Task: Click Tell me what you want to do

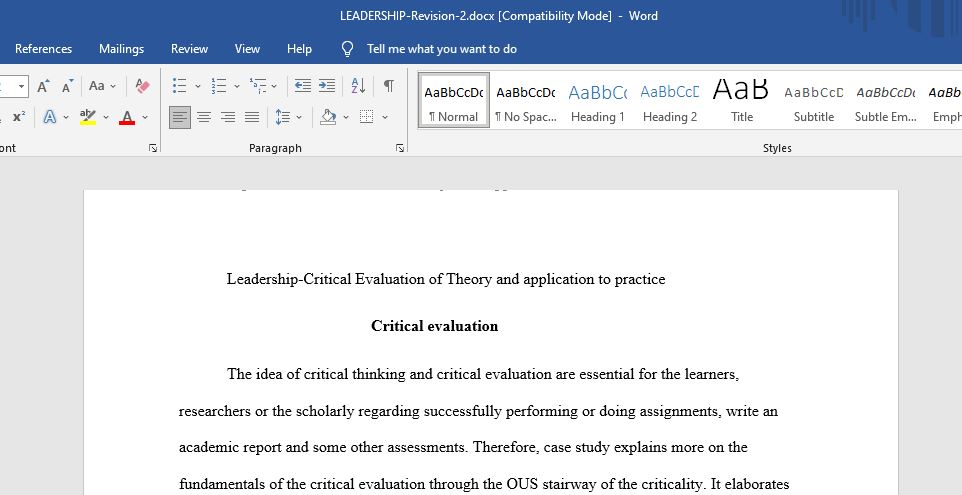Action: 442,48
